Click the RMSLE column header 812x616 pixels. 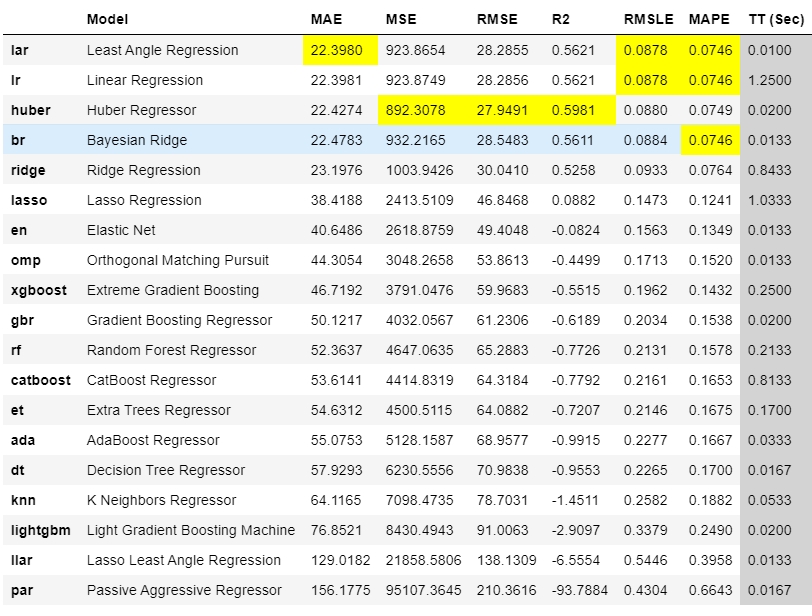point(648,19)
